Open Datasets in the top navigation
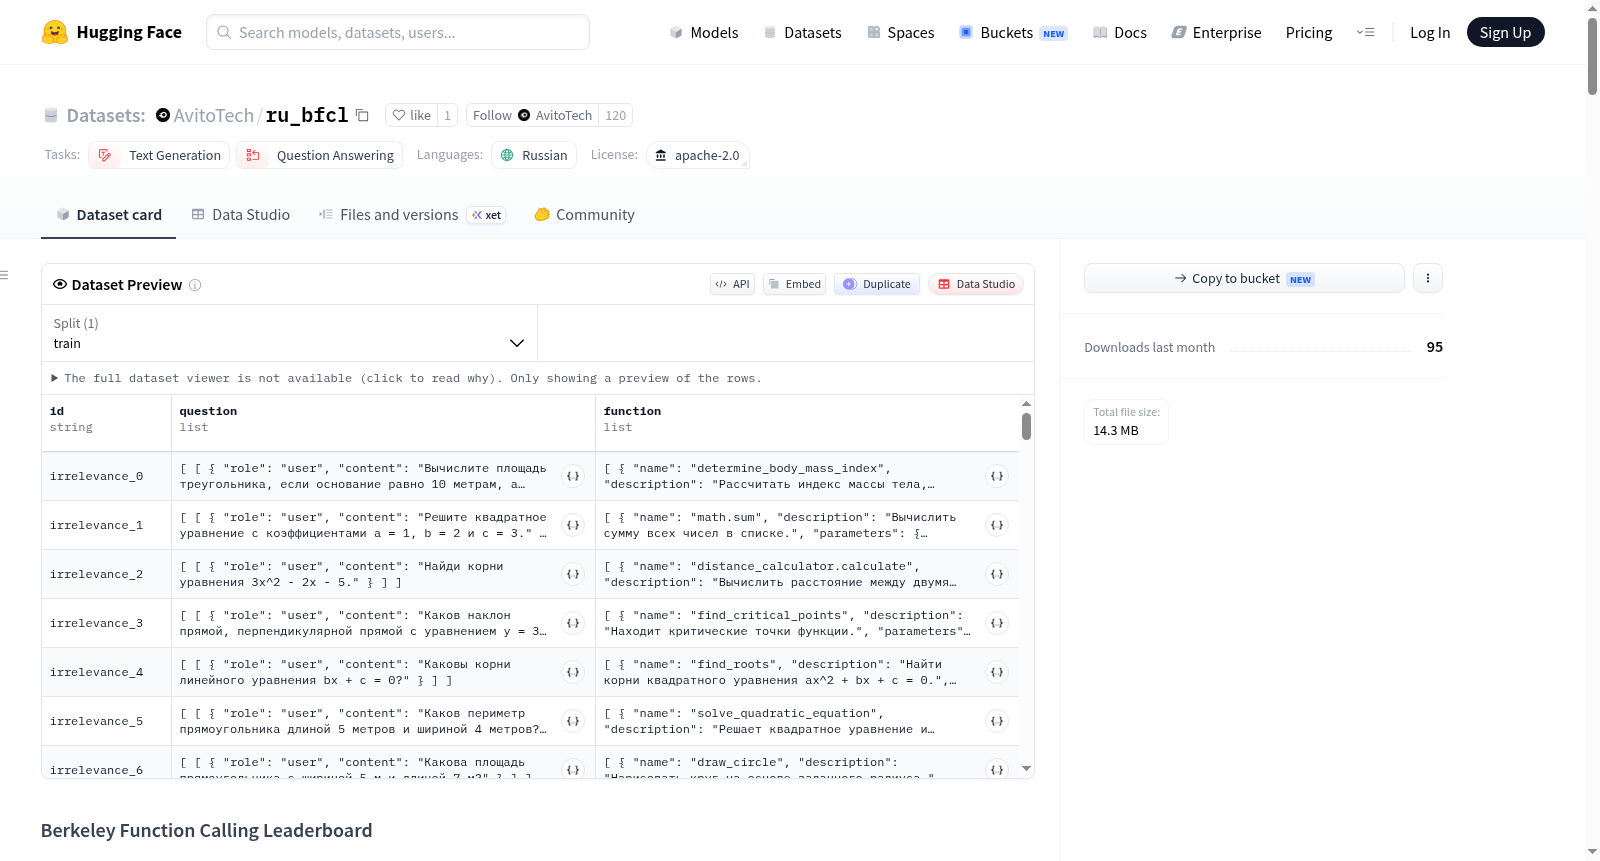The height and width of the screenshot is (861, 1600). click(x=802, y=32)
